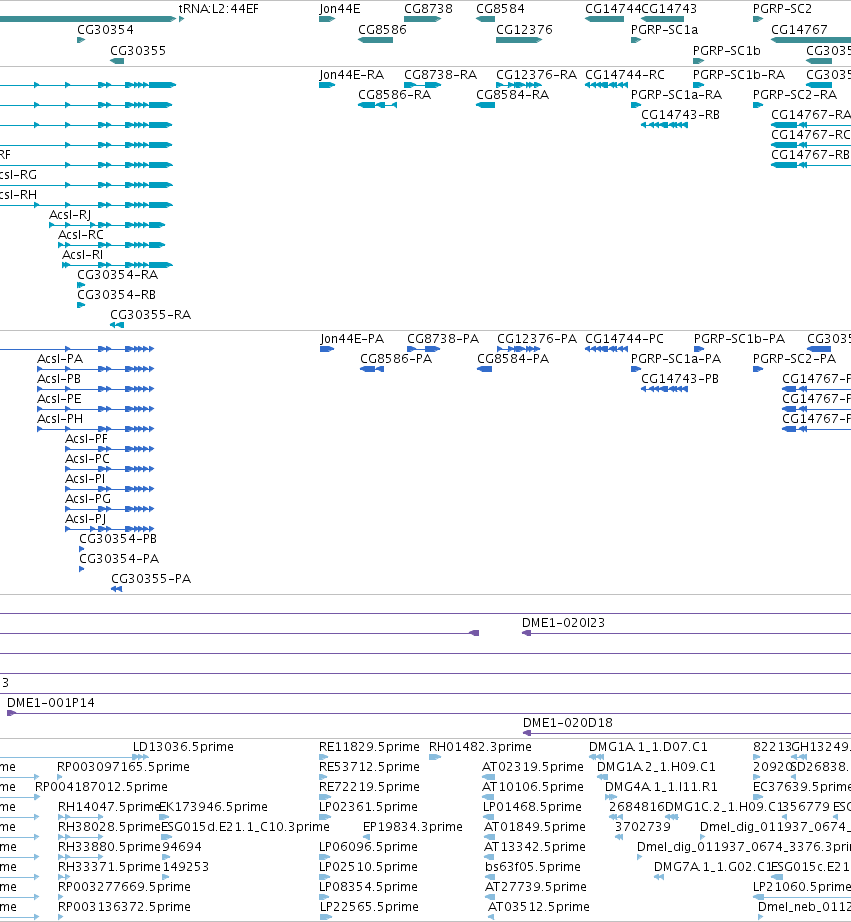Open the Acsl-PH protein label
Image resolution: width=851 pixels, height=922 pixels.
click(x=60, y=419)
